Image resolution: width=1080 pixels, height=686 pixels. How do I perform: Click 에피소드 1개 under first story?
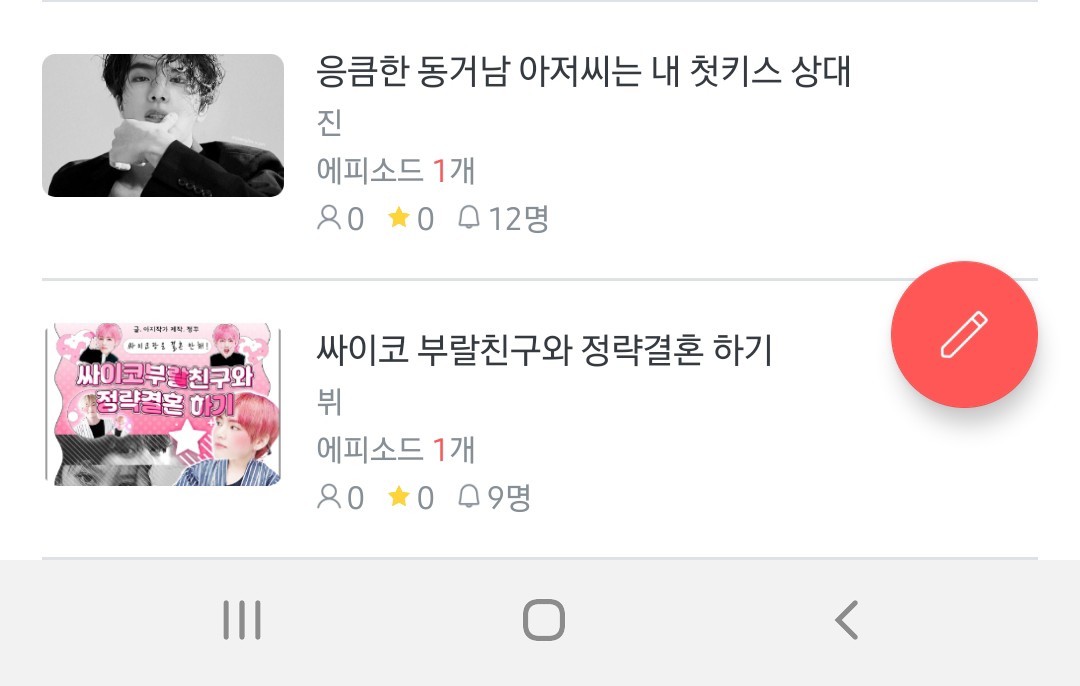click(x=396, y=170)
